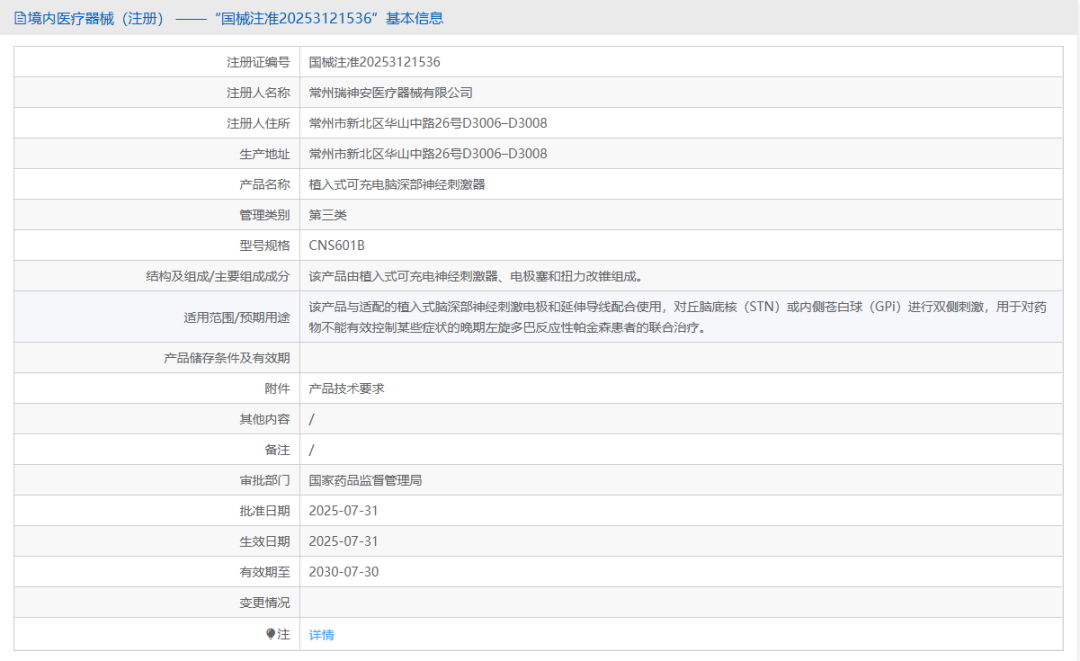Screen dimensions: 1080x661
Task: Click product name 植入式可充电脑深部神经刺激器
Action: [x=397, y=185]
